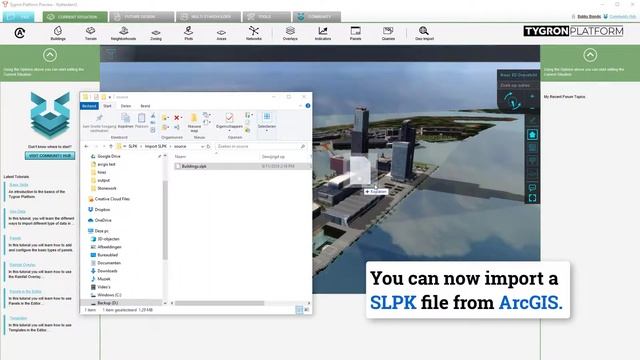Switch to the Tools tab
640x360 pixels.
[x=267, y=17]
